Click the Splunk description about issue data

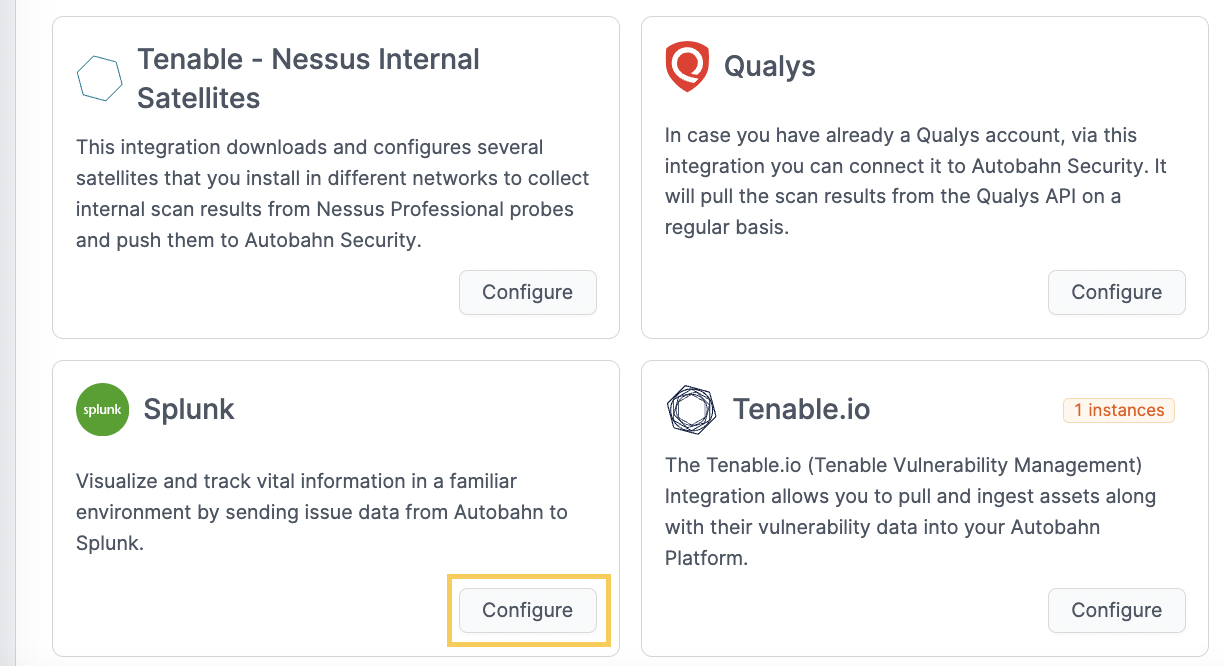[322, 512]
